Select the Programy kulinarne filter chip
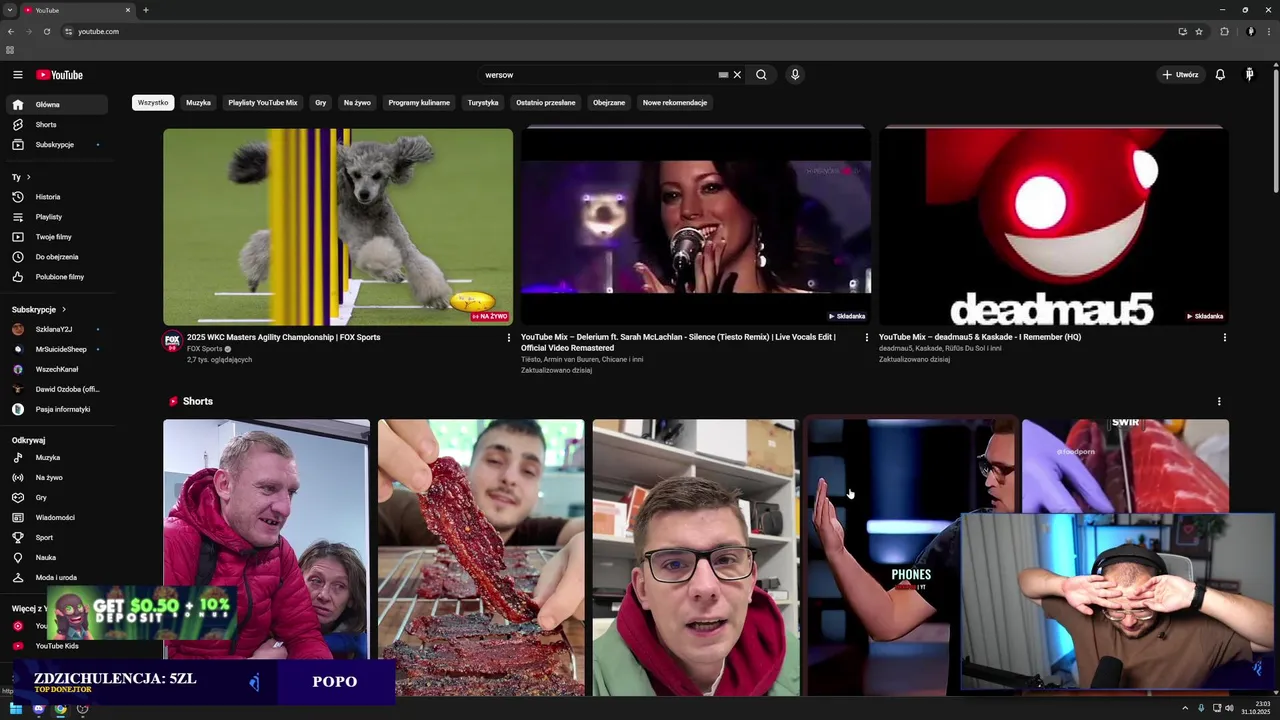Image resolution: width=1280 pixels, height=720 pixels. tap(419, 102)
